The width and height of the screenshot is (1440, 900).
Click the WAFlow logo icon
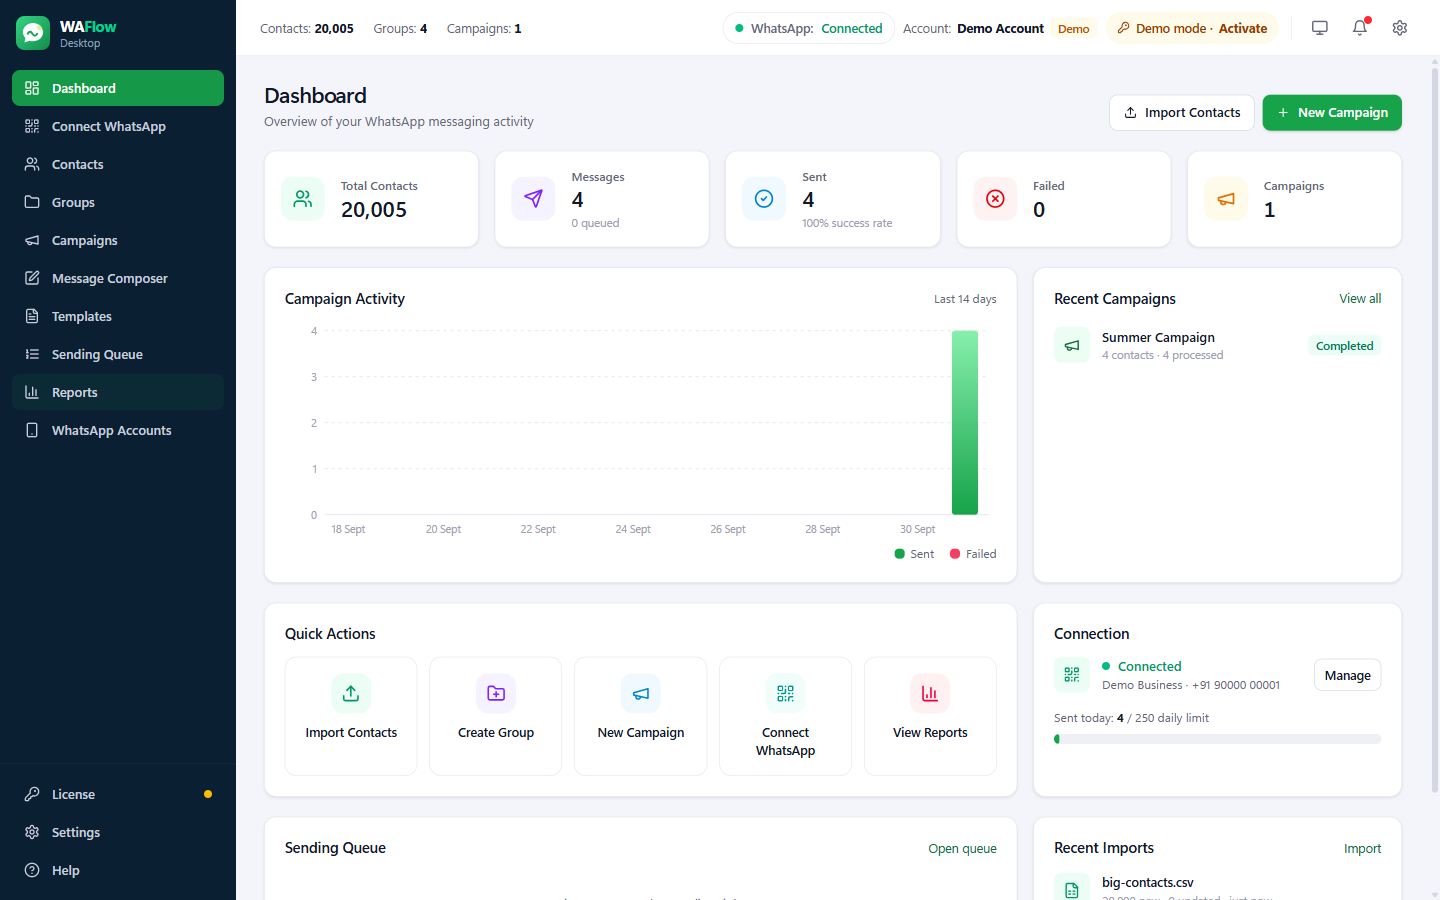[33, 33]
